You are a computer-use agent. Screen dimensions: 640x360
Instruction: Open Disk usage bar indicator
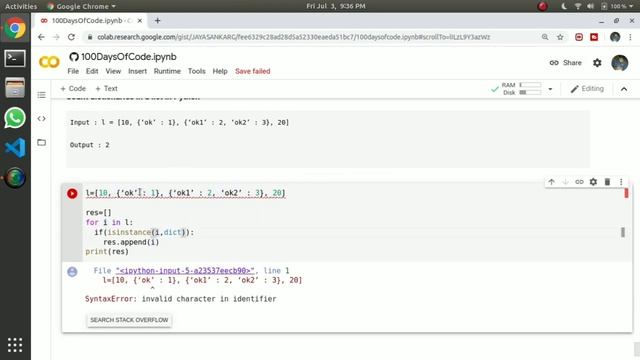530,93
